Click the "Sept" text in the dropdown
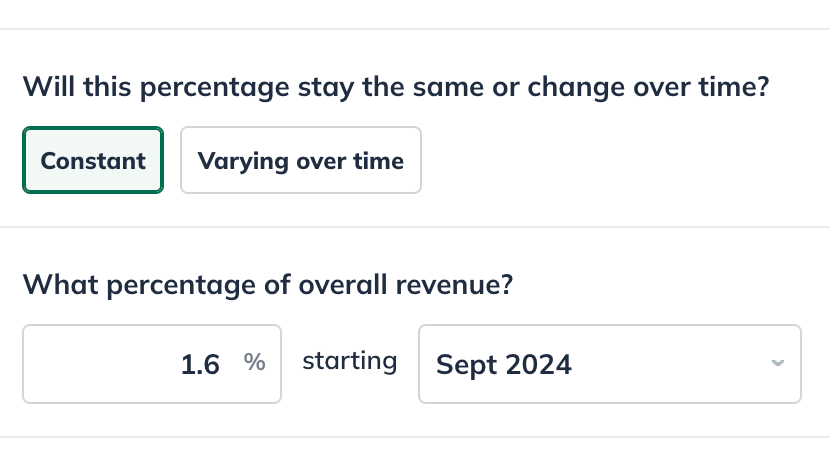The height and width of the screenshot is (454, 830). (467, 364)
